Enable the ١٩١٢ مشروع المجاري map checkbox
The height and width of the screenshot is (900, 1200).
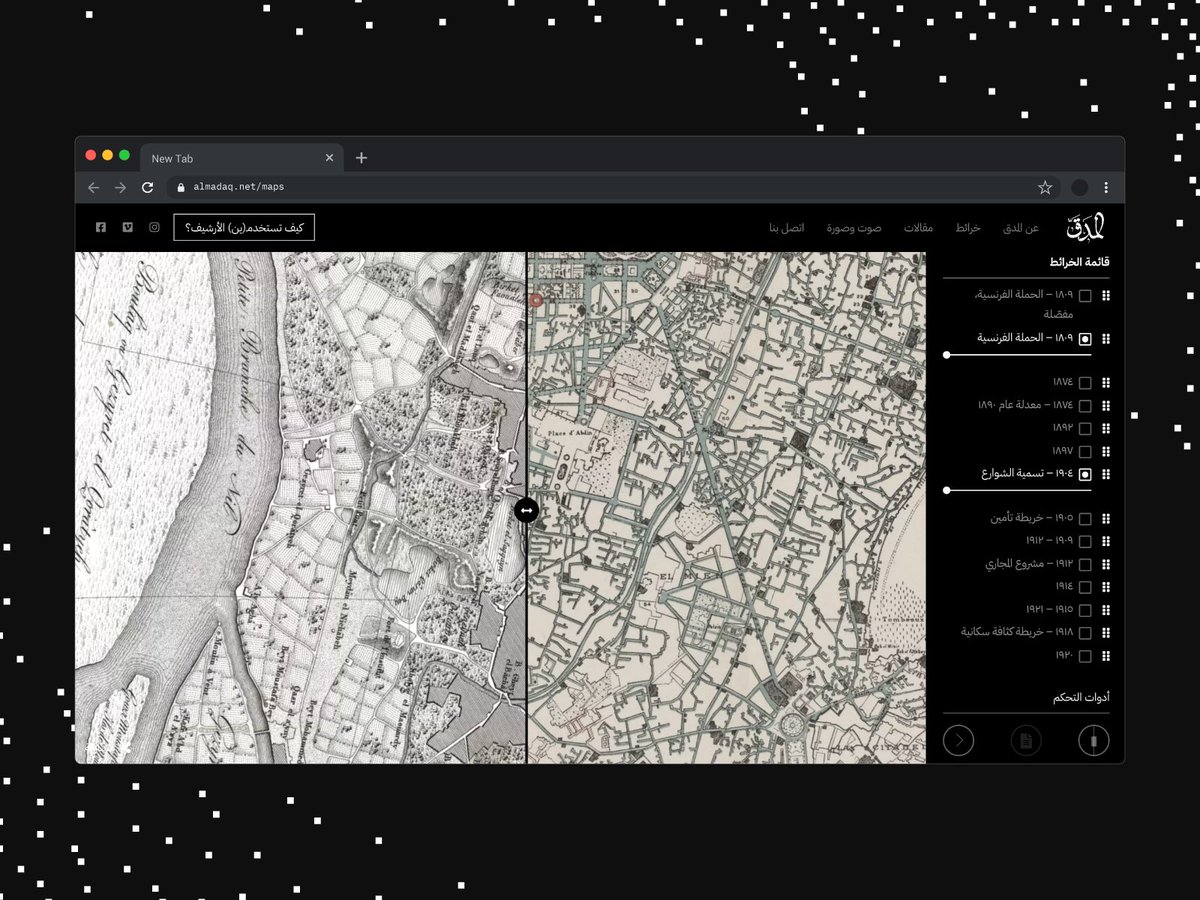coord(1085,564)
